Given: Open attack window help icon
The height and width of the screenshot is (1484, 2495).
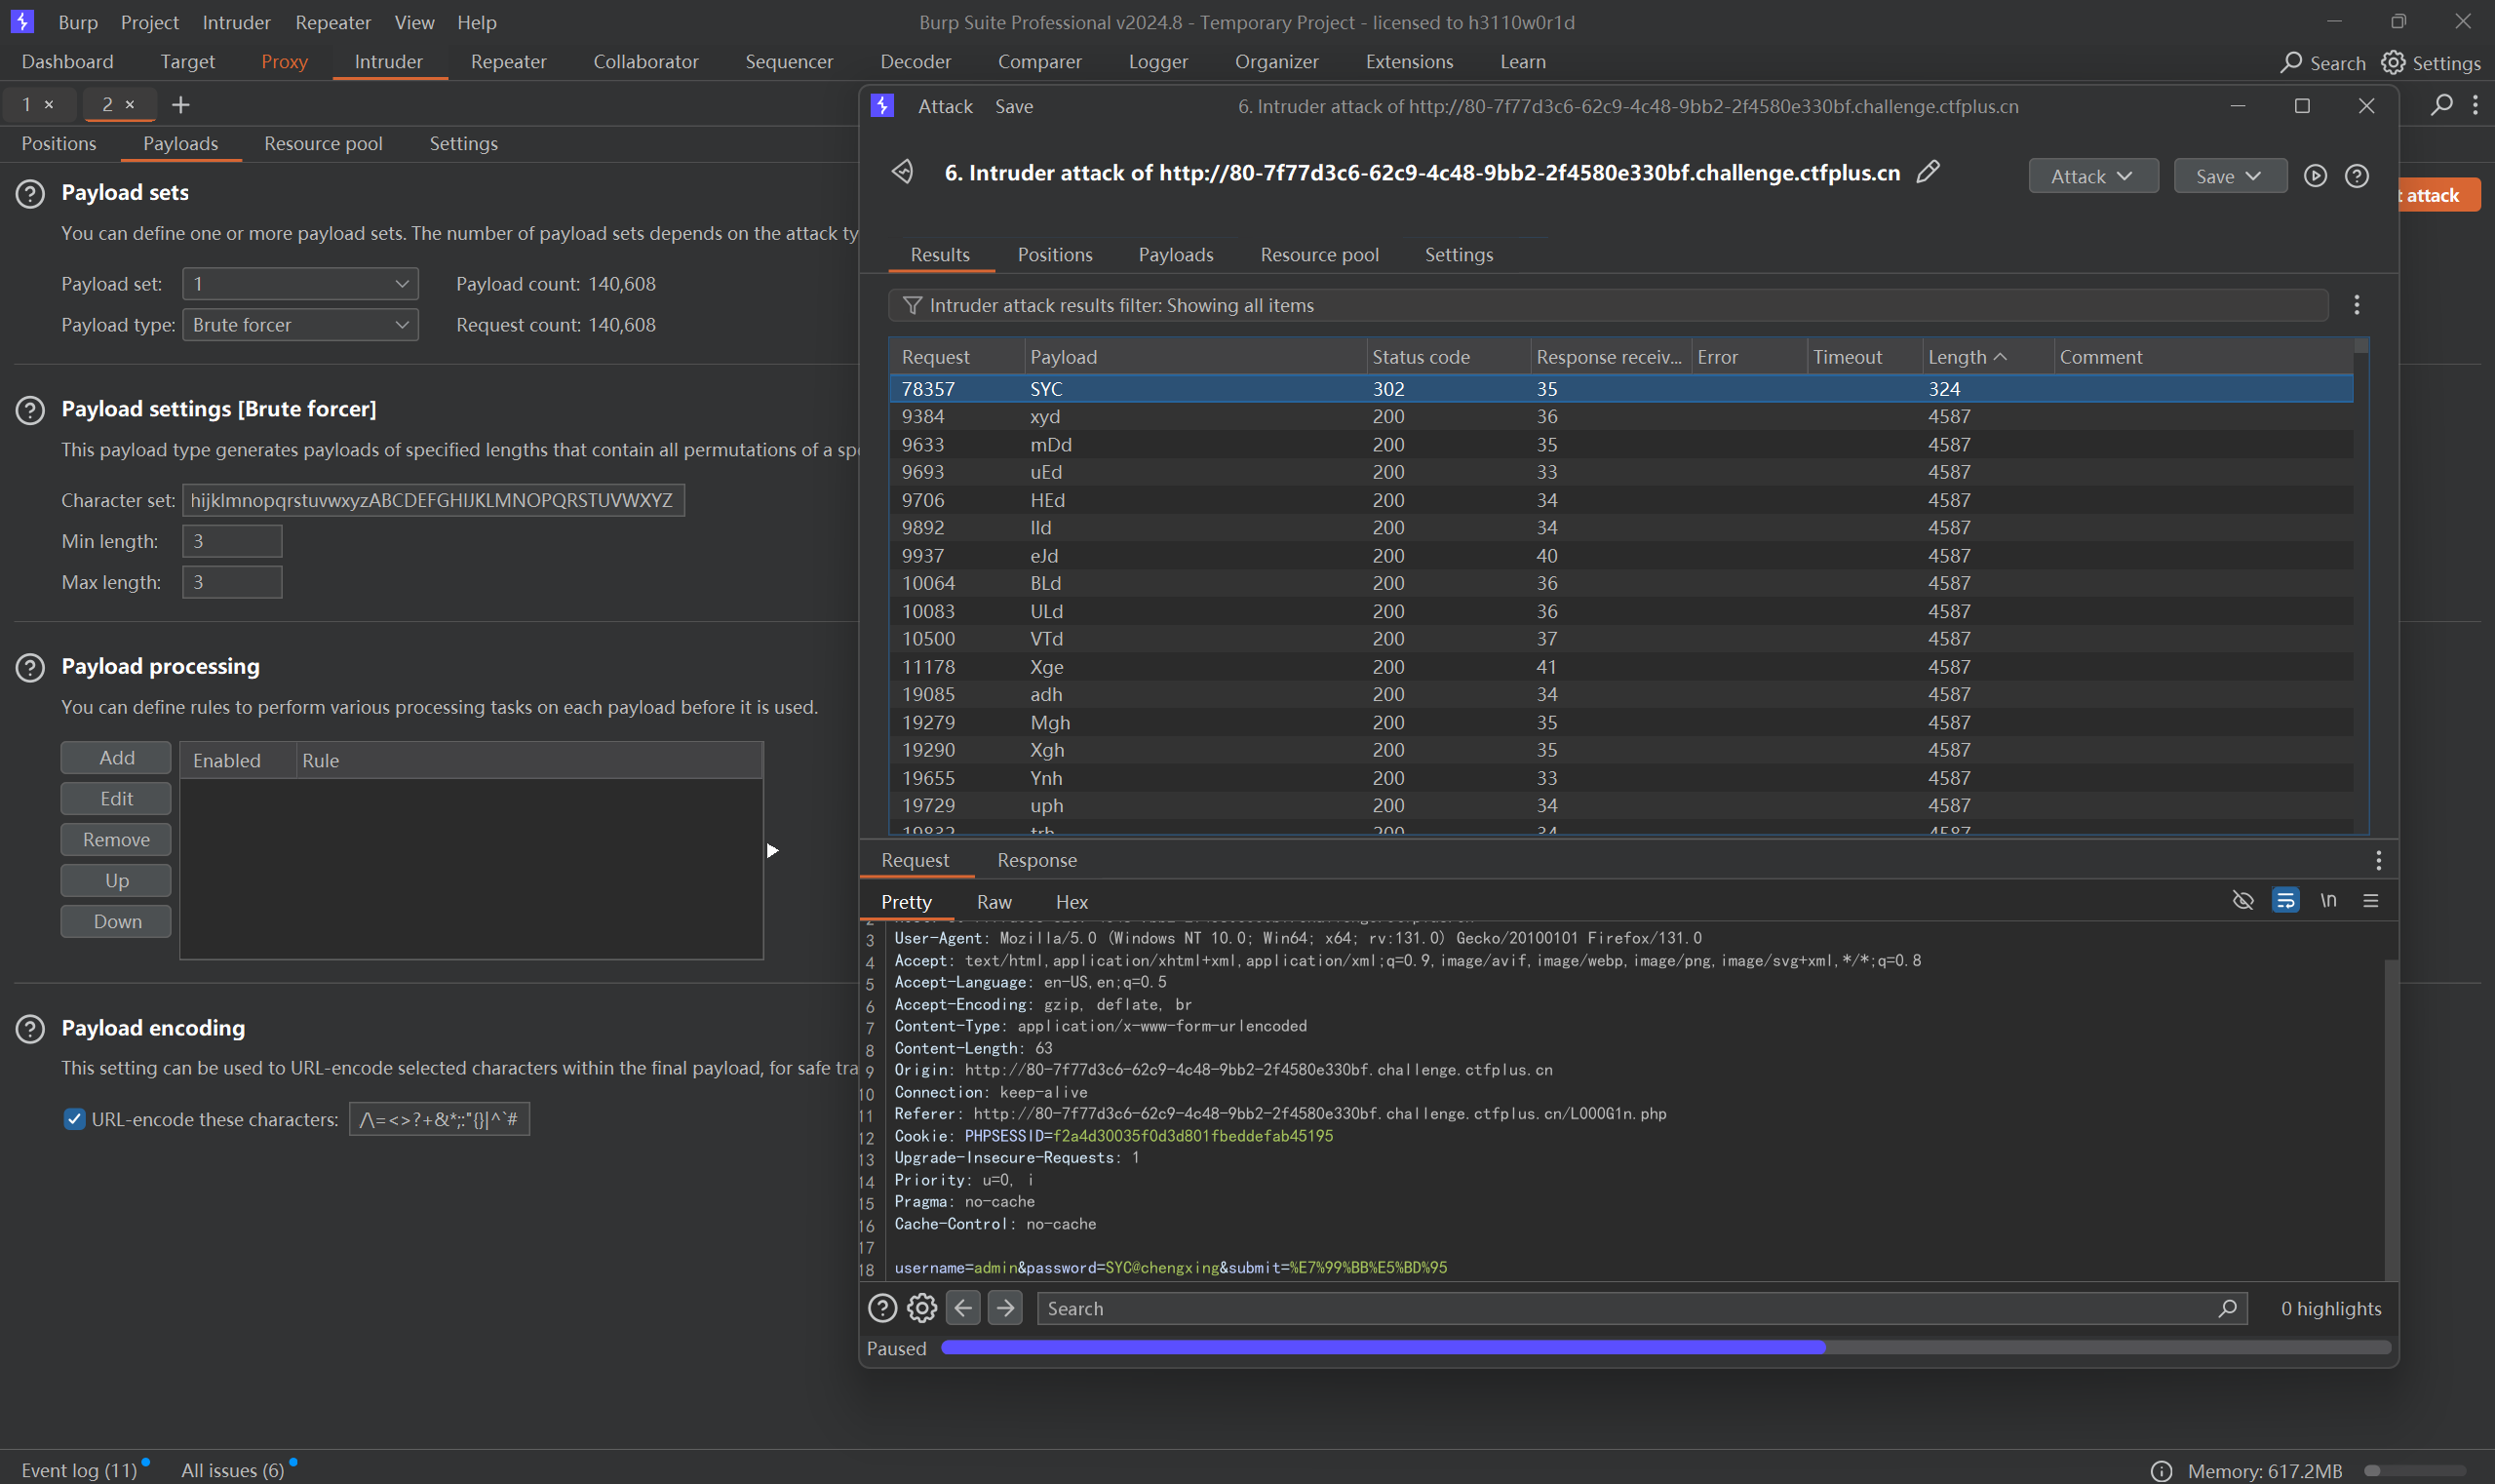Looking at the screenshot, I should click(2357, 176).
